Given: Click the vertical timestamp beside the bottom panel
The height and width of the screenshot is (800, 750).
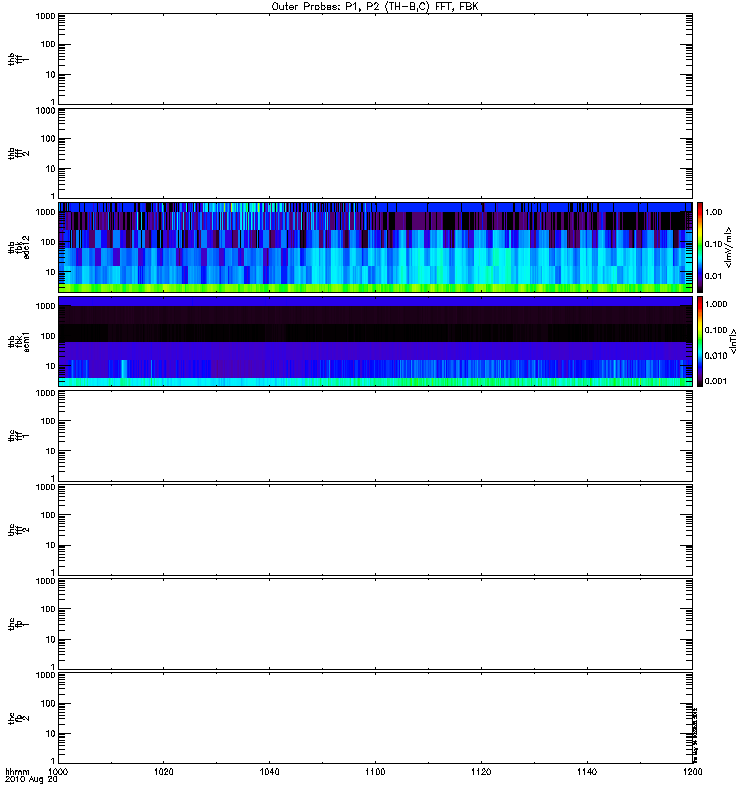Looking at the screenshot, I should pyautogui.click(x=695, y=734).
